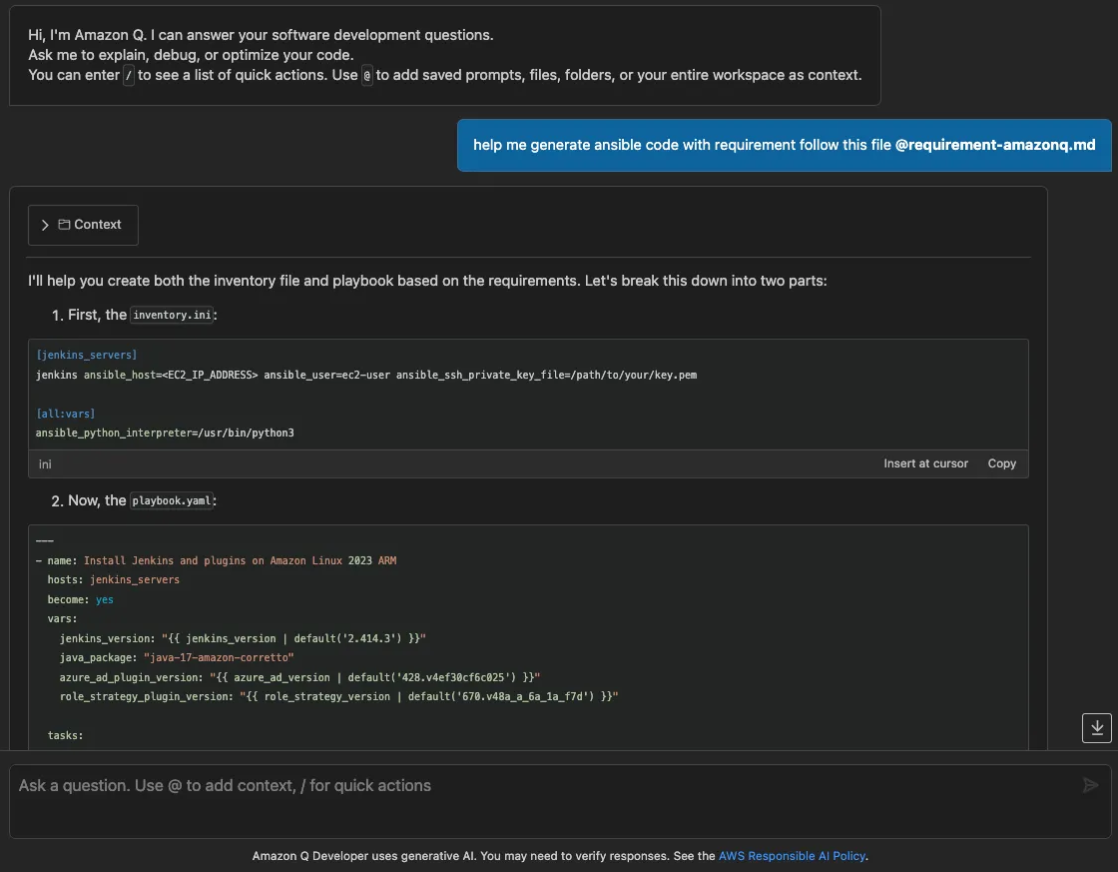Click the slash key hint in welcome message
This screenshot has width=1118, height=872.
click(x=128, y=76)
